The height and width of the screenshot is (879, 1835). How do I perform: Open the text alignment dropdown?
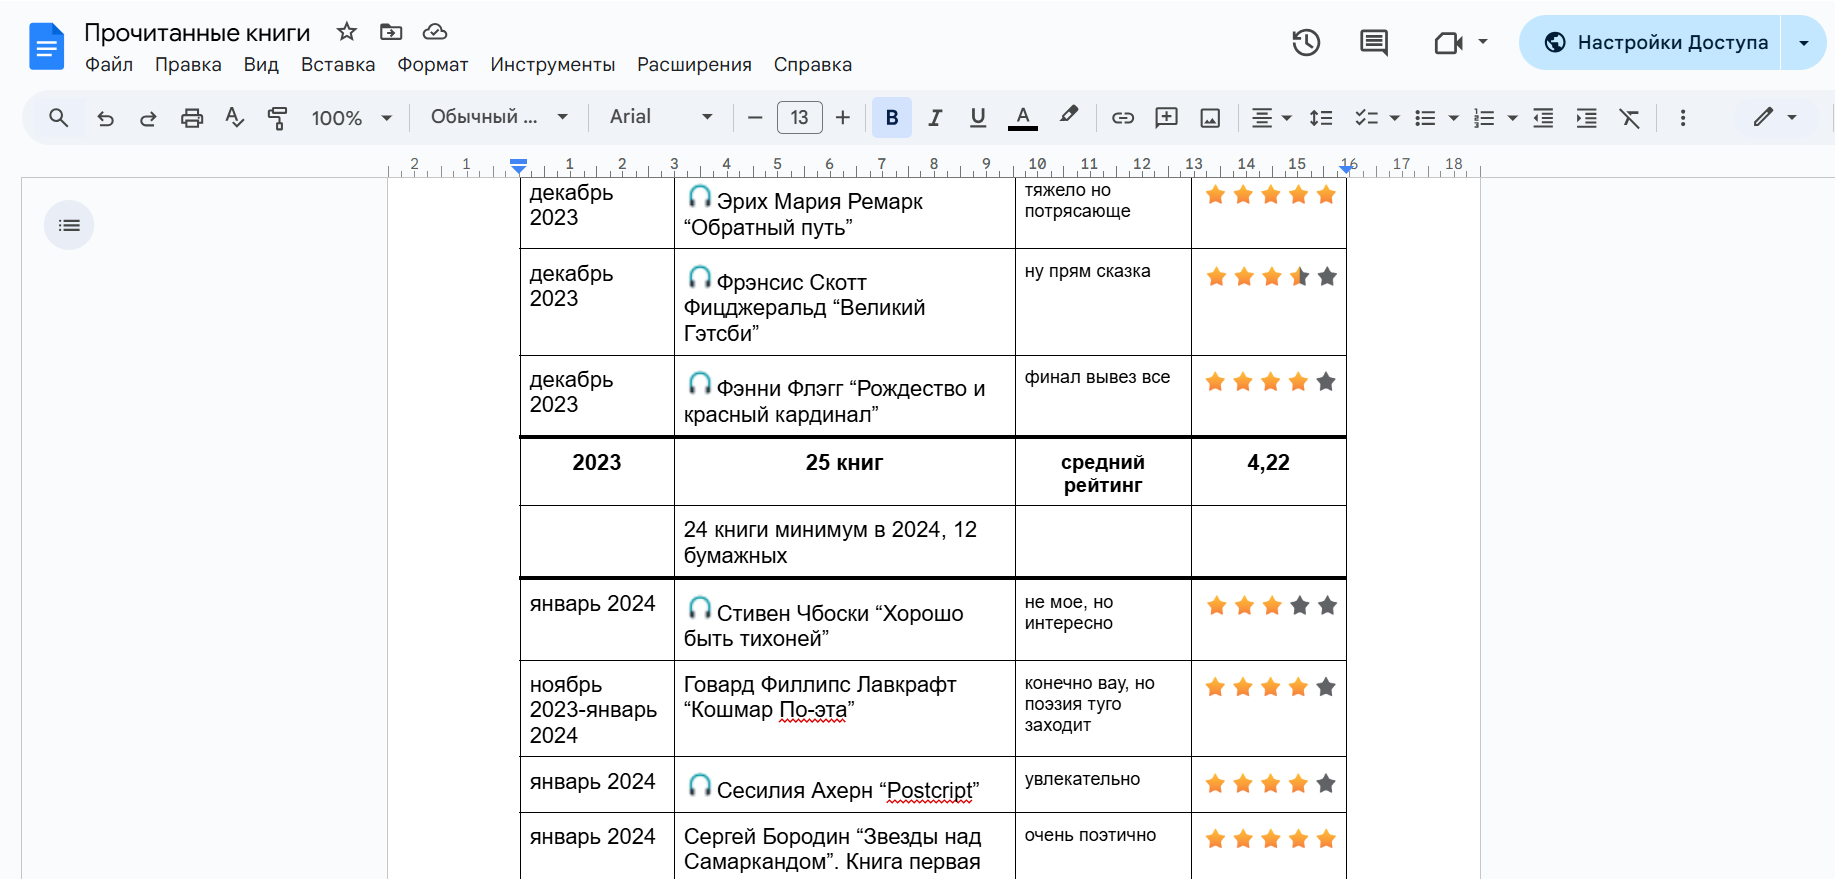pos(1271,118)
